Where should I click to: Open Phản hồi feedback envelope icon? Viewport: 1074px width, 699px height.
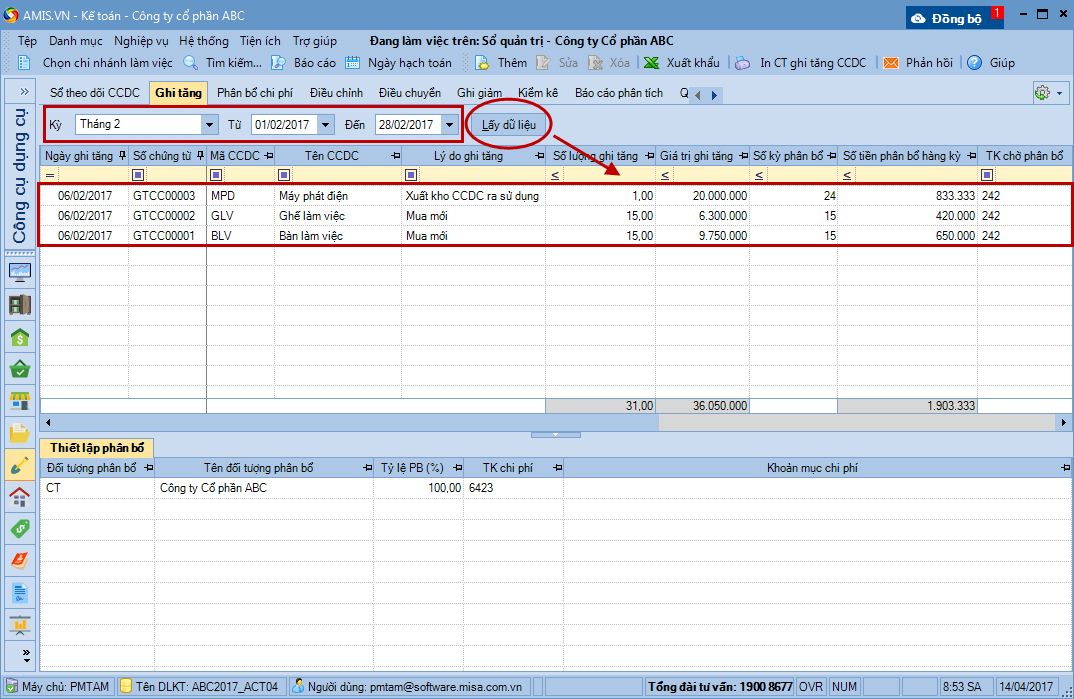coord(890,63)
